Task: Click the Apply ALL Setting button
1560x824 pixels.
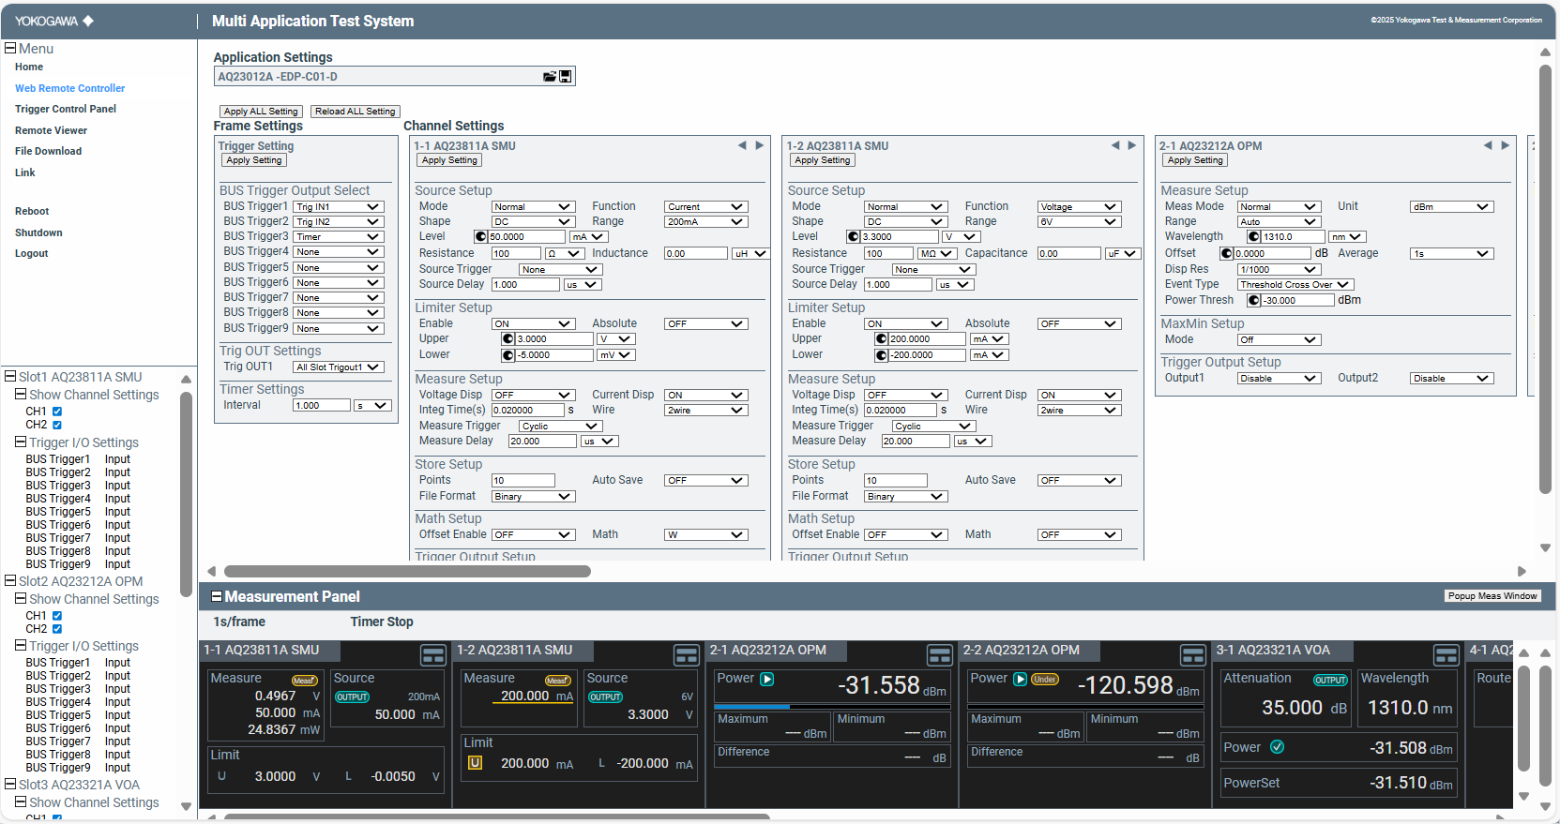Action: pyautogui.click(x=261, y=112)
